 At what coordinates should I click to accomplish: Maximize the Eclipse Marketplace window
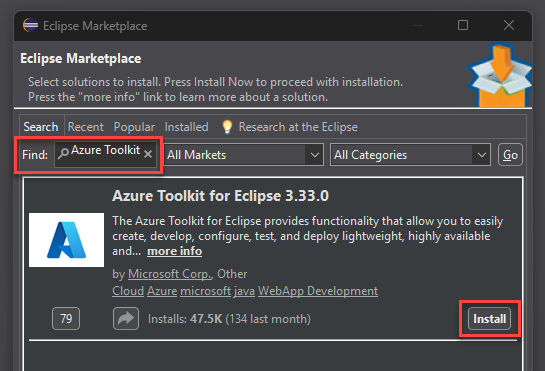click(x=463, y=25)
